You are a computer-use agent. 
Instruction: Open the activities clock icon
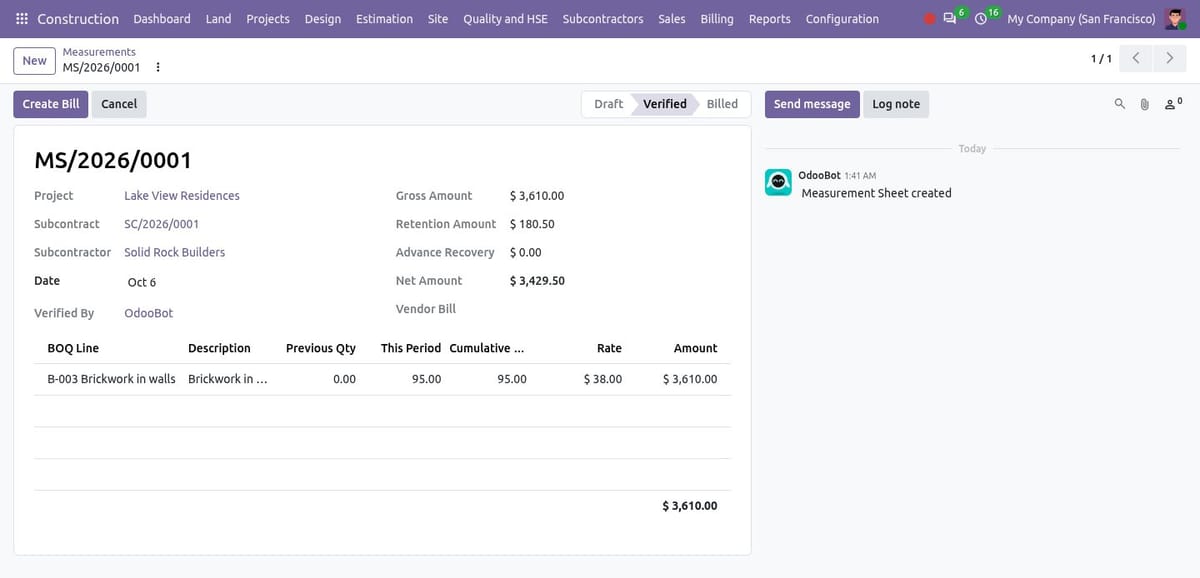click(x=981, y=19)
